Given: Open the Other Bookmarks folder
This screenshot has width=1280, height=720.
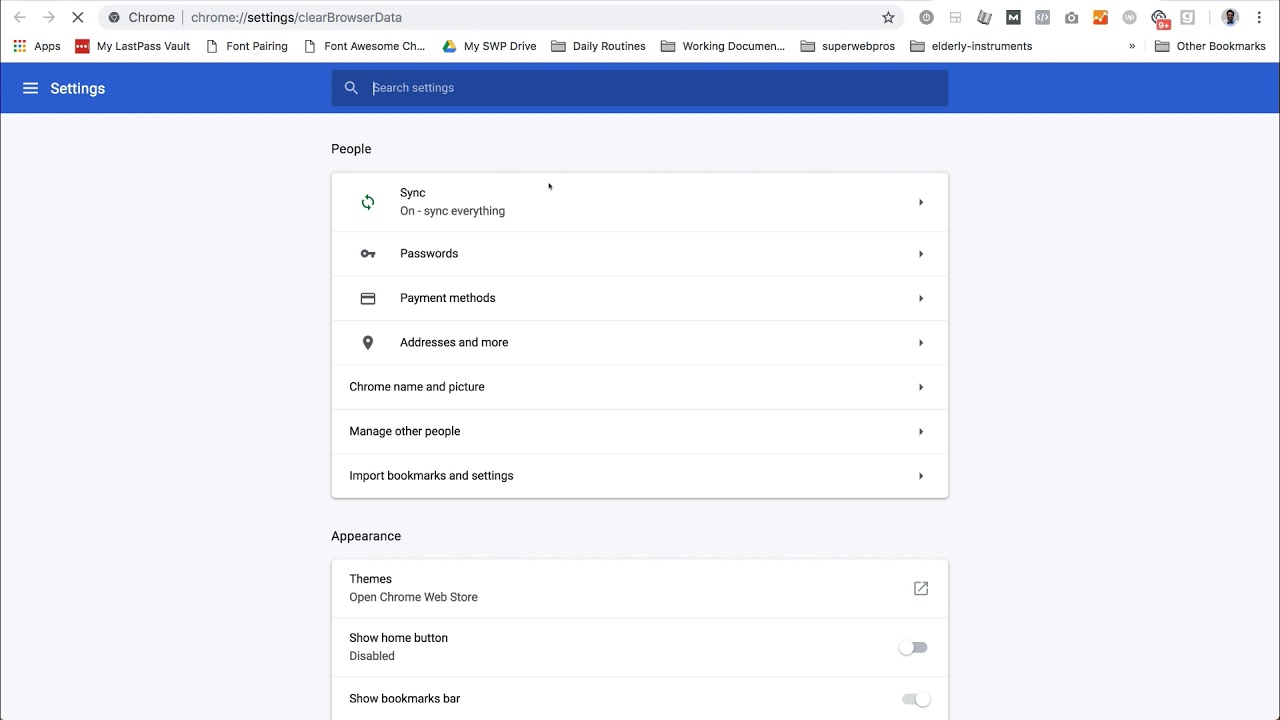Looking at the screenshot, I should coord(1210,46).
